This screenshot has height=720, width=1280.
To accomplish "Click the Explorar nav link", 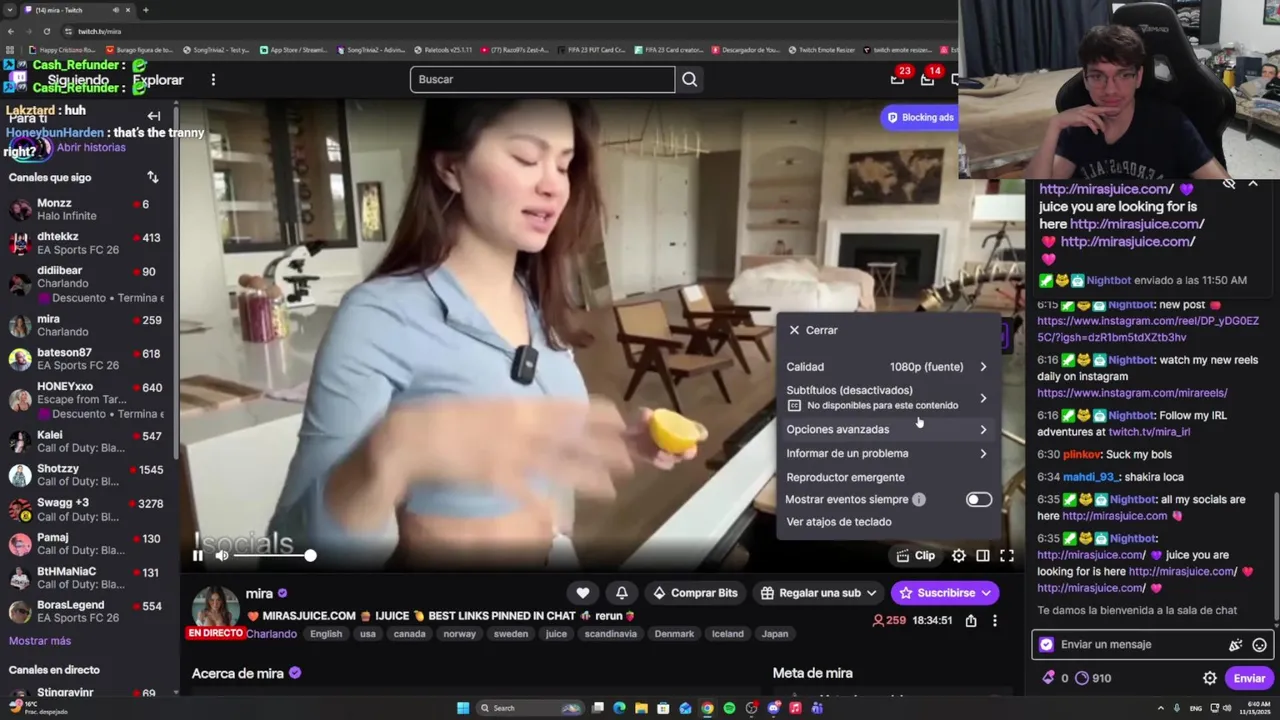I will coord(158,80).
